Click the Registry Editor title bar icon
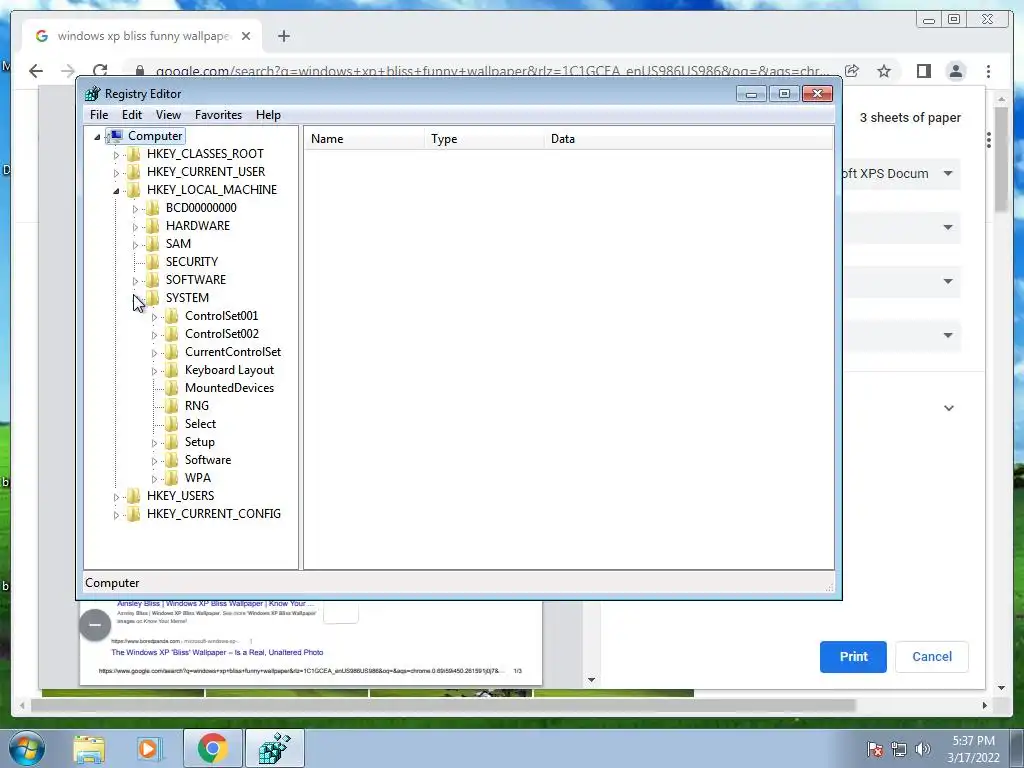1024x768 pixels. (93, 94)
